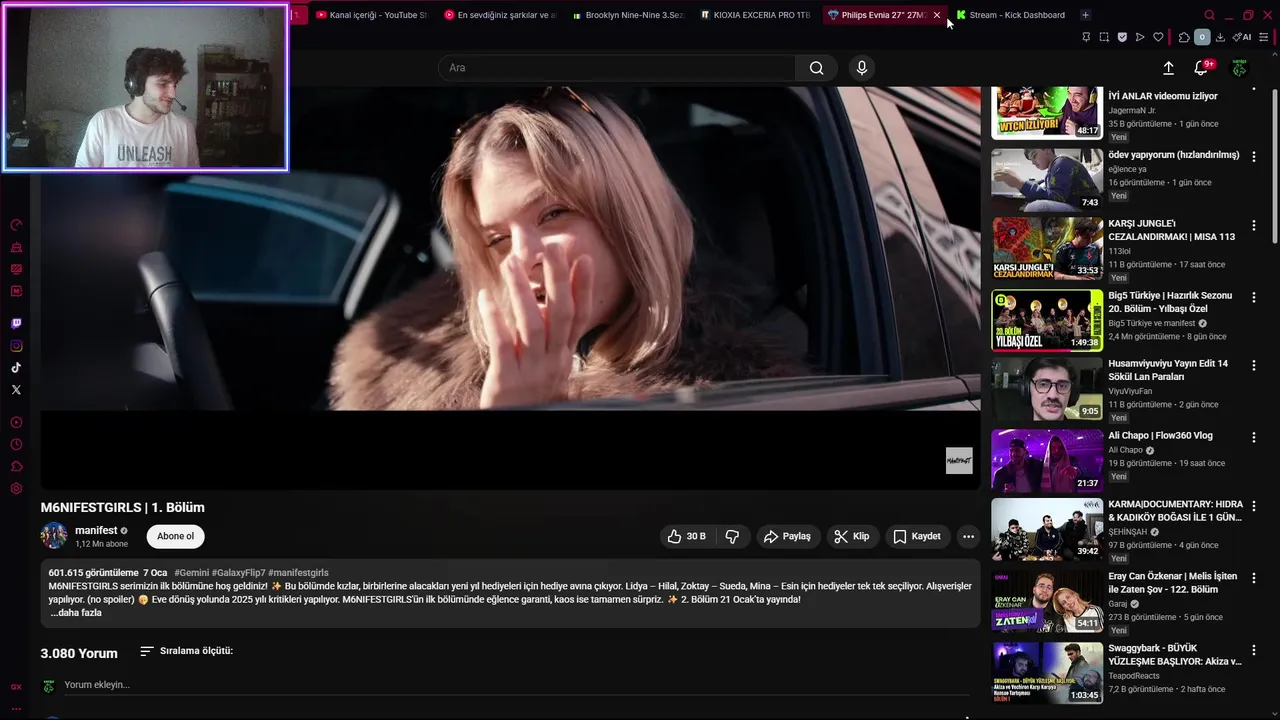This screenshot has width=1280, height=720.
Task: Open the extensions puzzle icon
Action: tap(1184, 37)
